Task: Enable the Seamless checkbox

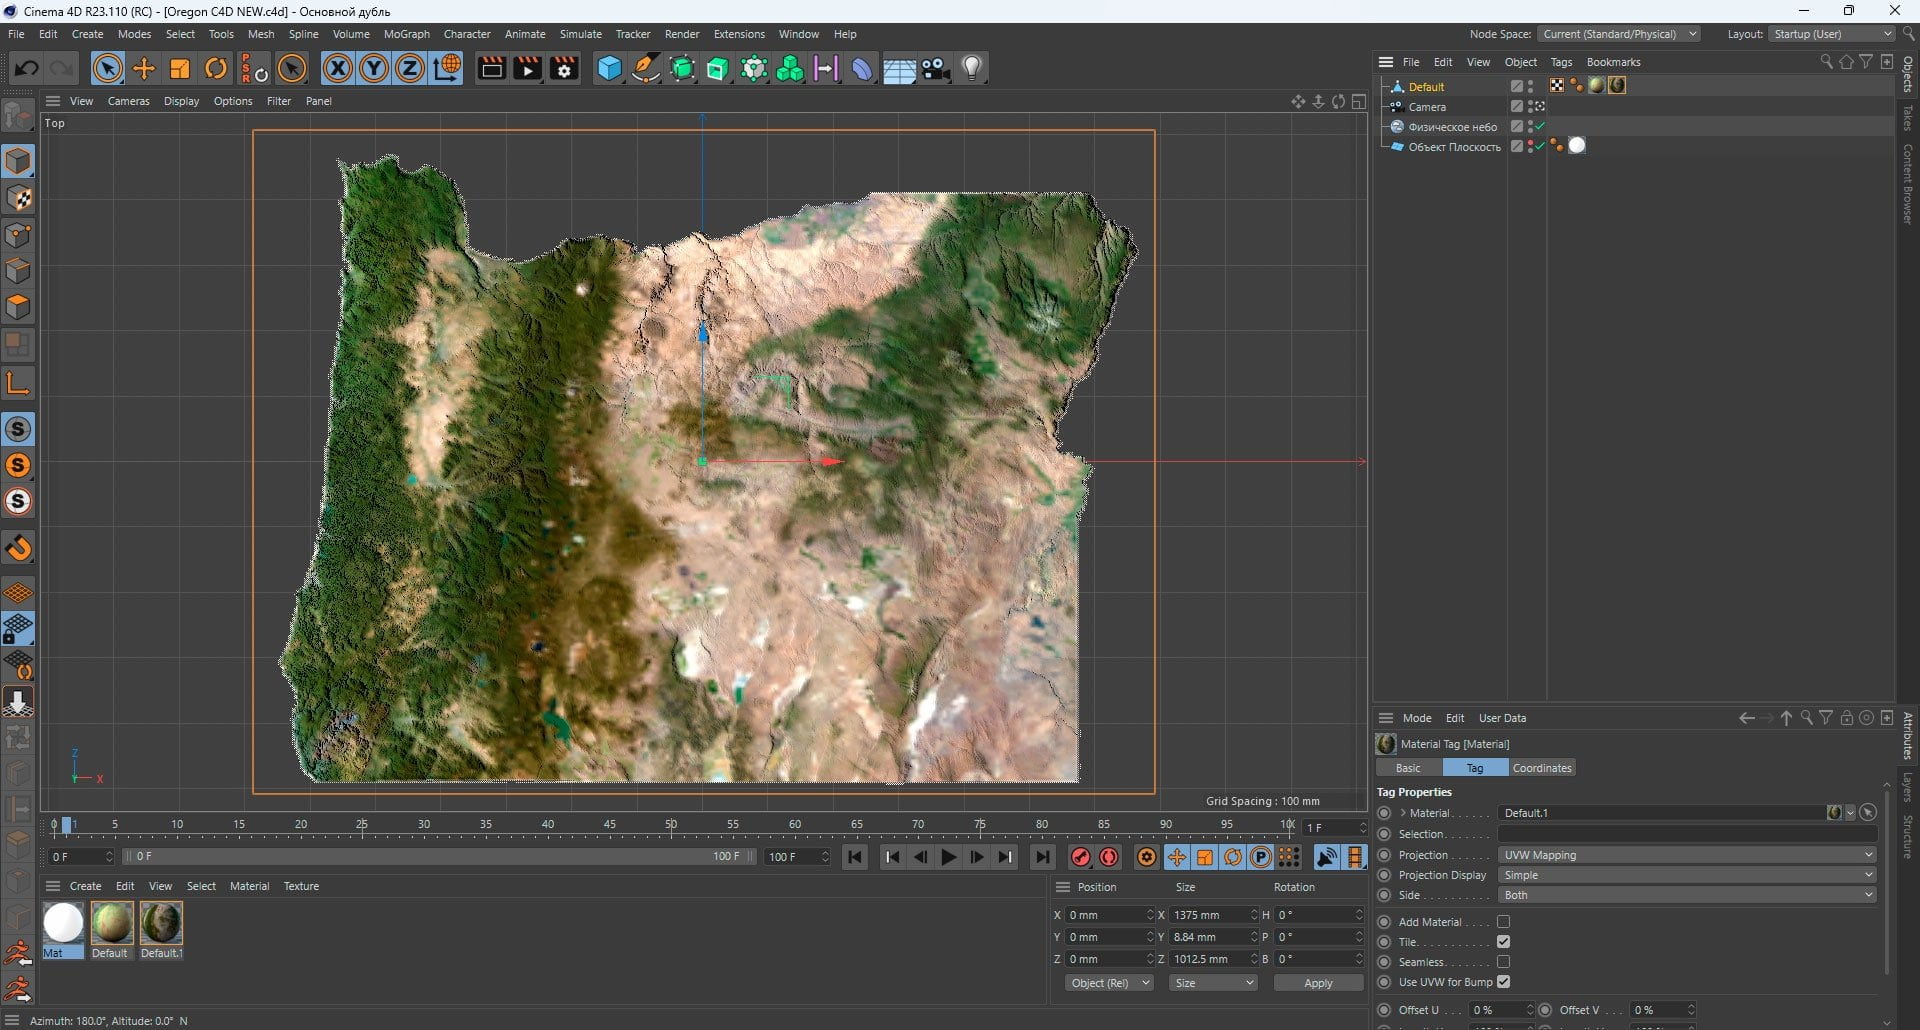Action: coord(1503,962)
